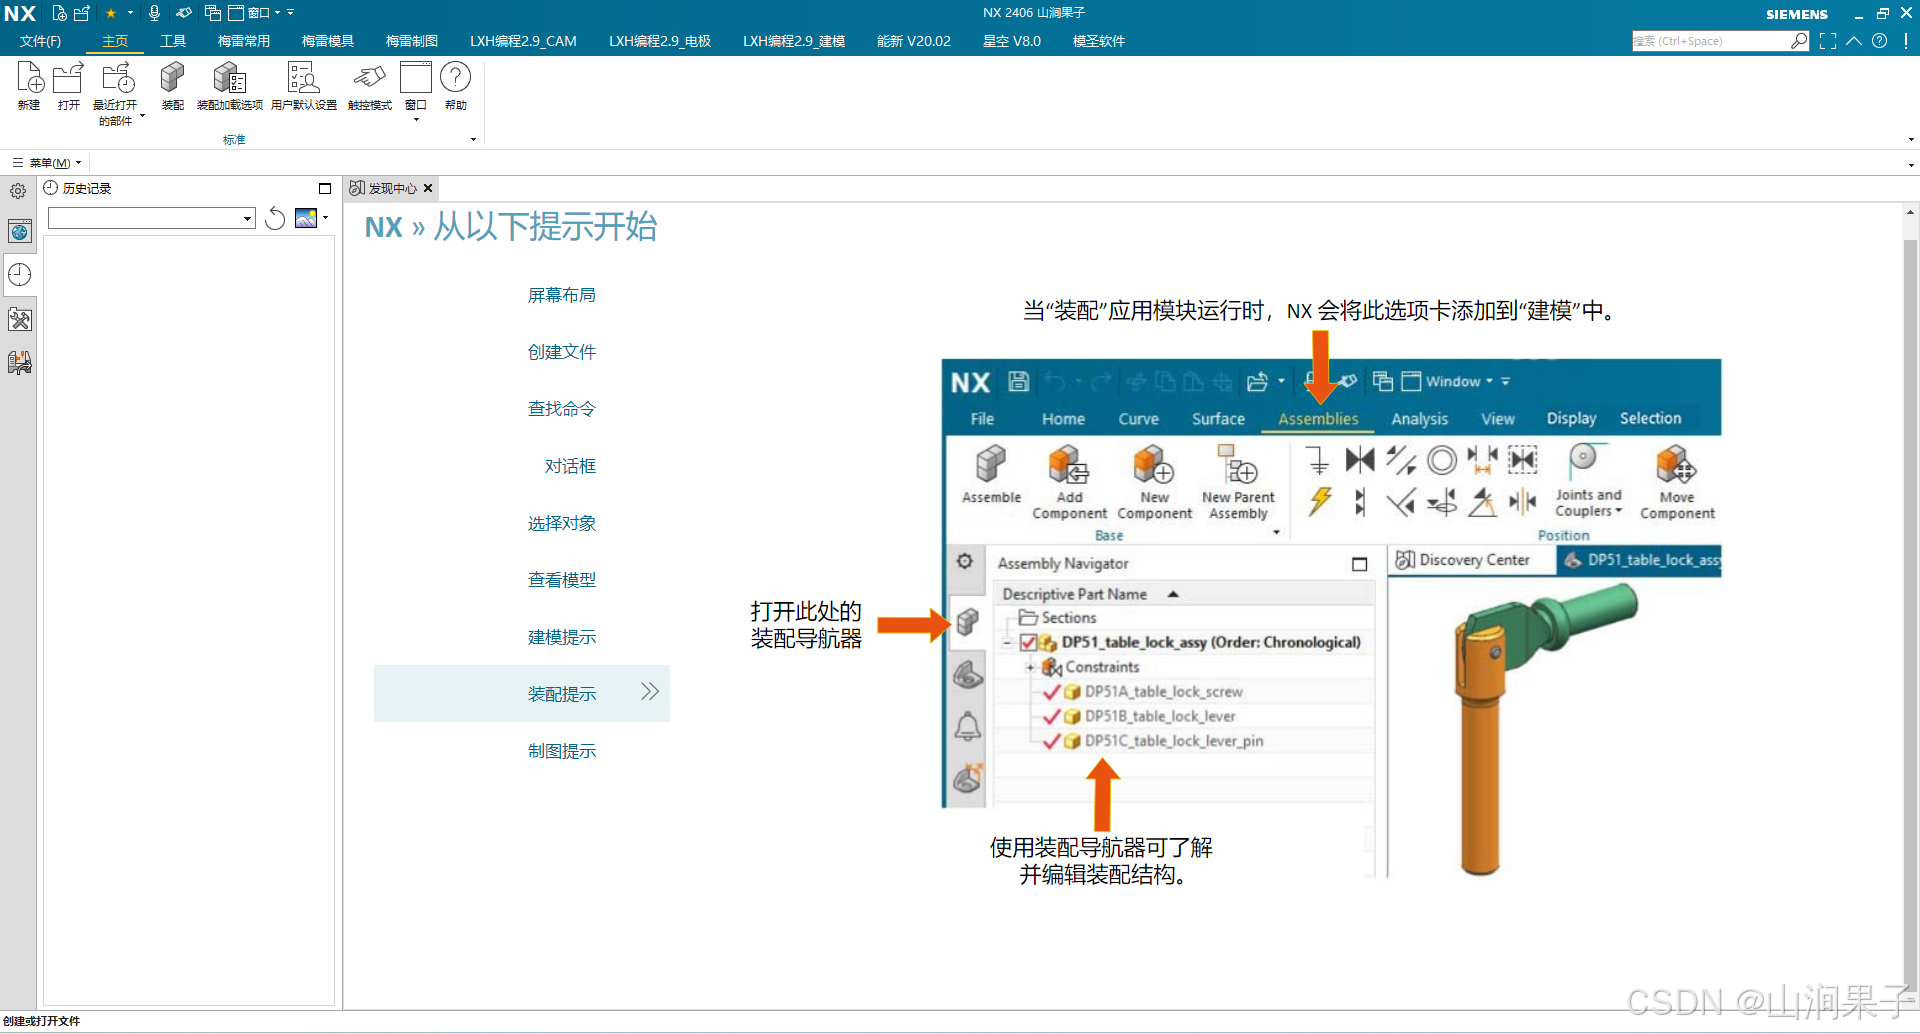Click the 窗口 window icon in ribbon
This screenshot has width=1920, height=1034.
(x=416, y=78)
